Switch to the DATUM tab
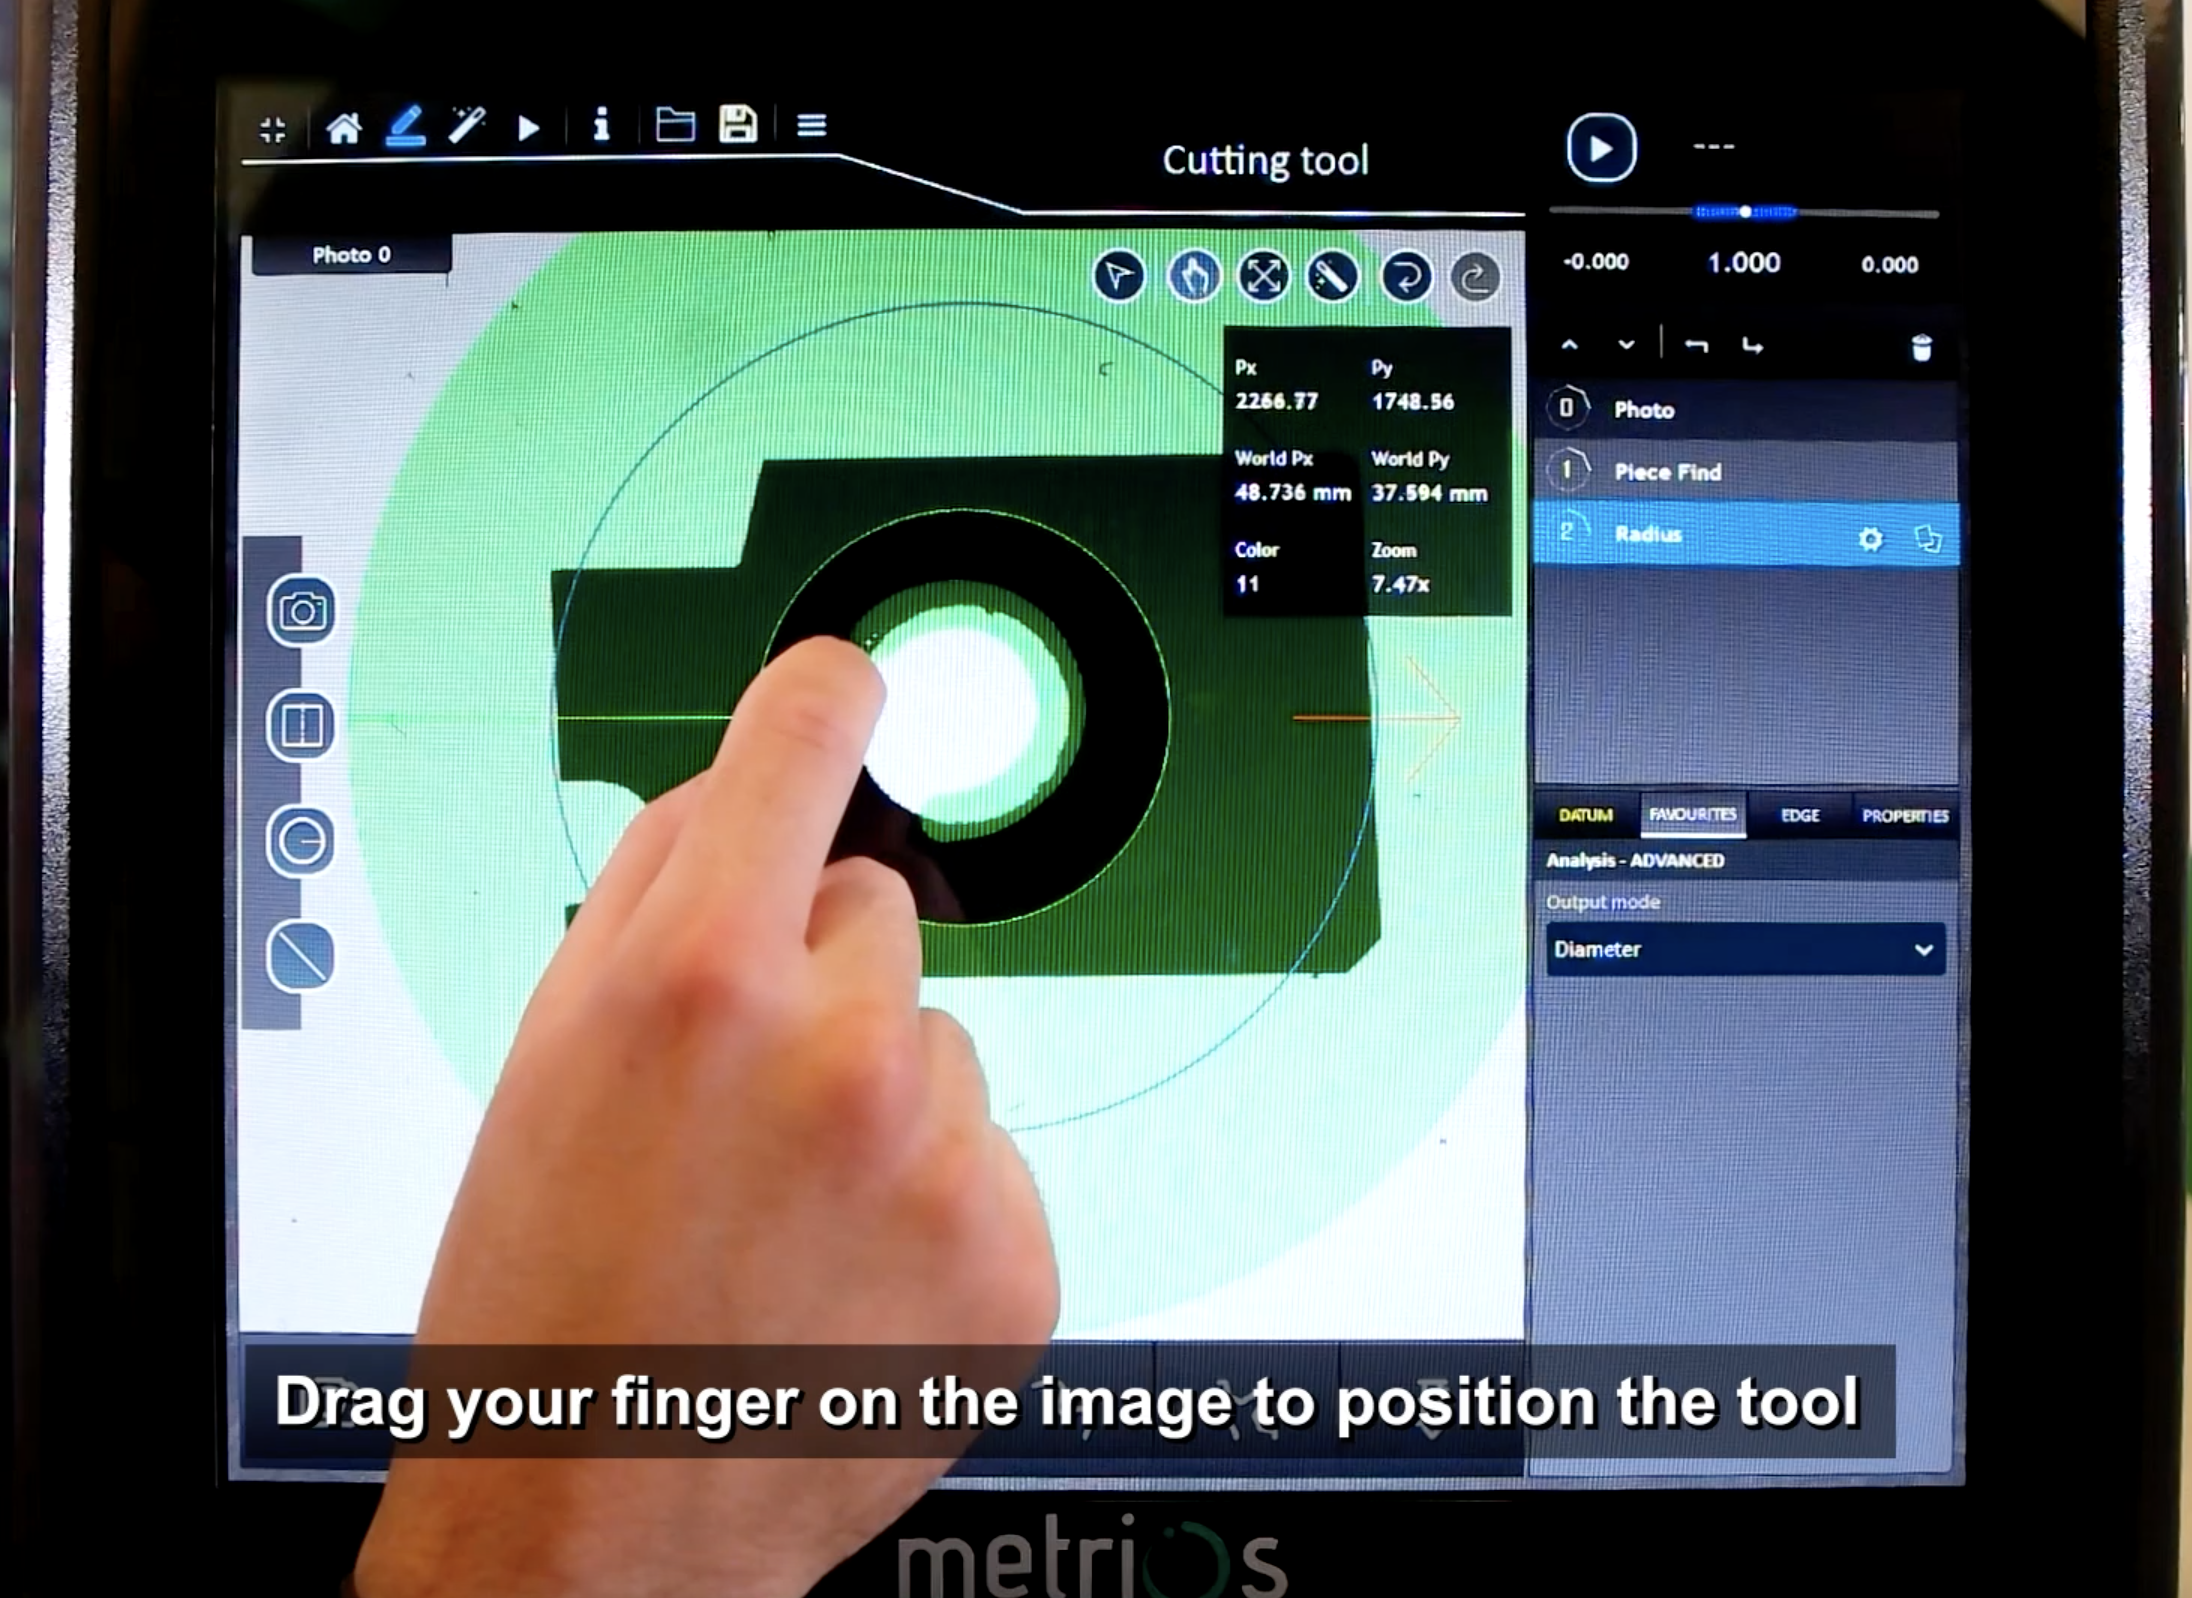 click(x=1585, y=816)
